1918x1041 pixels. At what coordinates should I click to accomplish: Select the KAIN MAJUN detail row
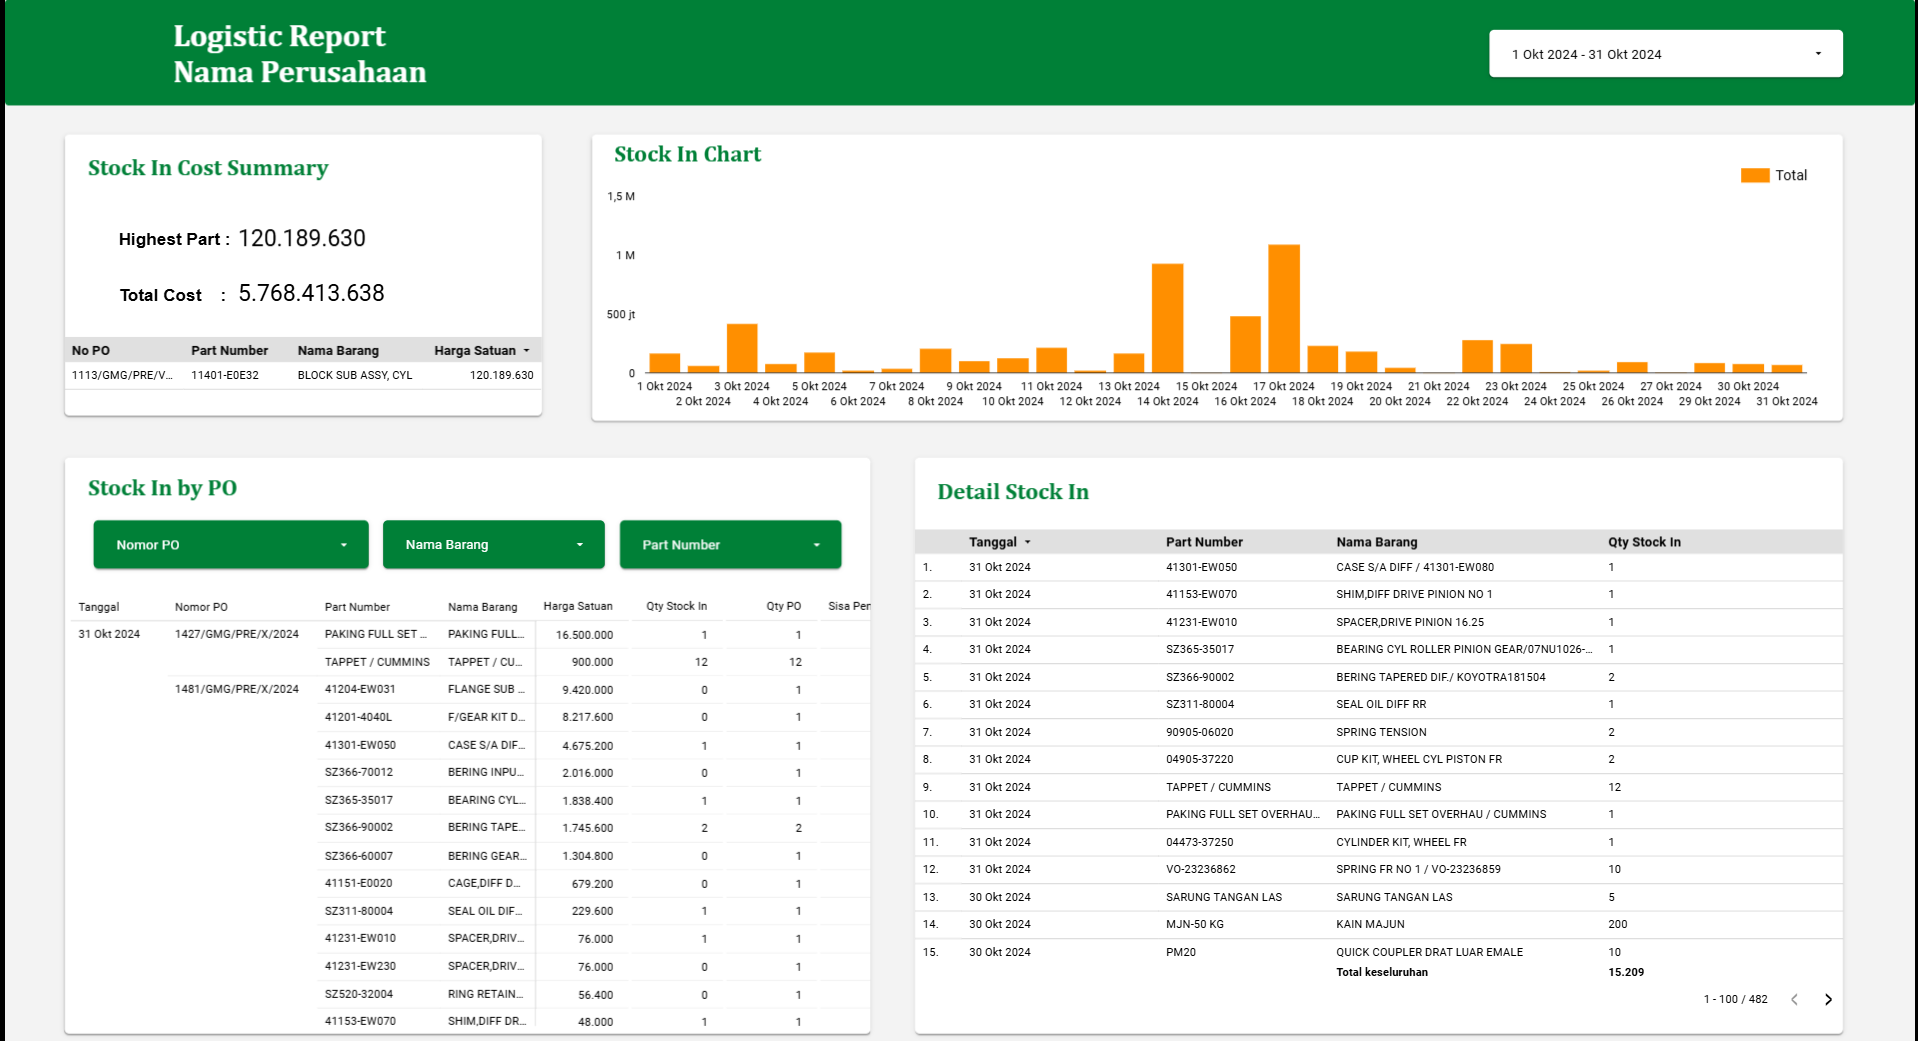(x=1370, y=924)
